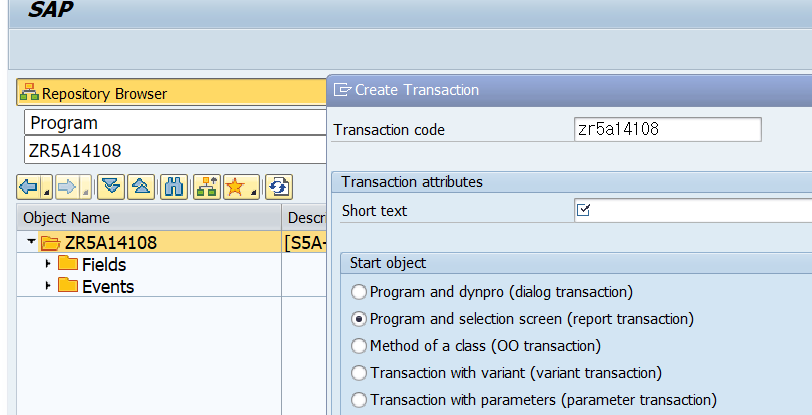The width and height of the screenshot is (812, 415).
Task: Select the Events tree item
Action: click(108, 286)
